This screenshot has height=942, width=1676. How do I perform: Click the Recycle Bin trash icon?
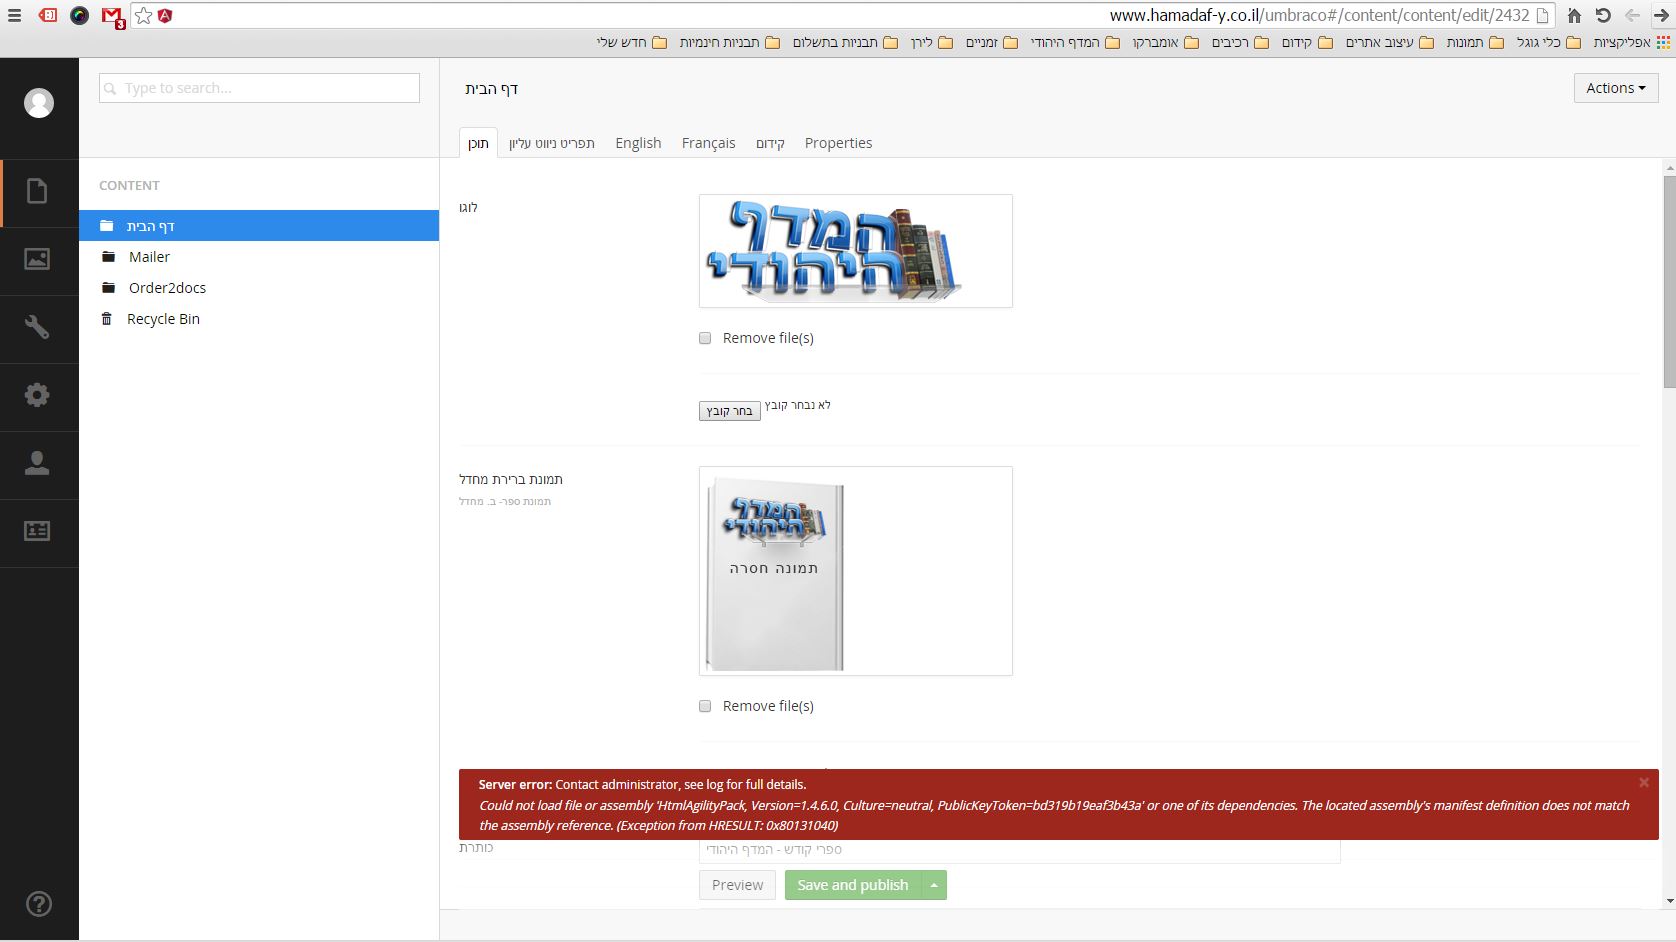tap(107, 319)
